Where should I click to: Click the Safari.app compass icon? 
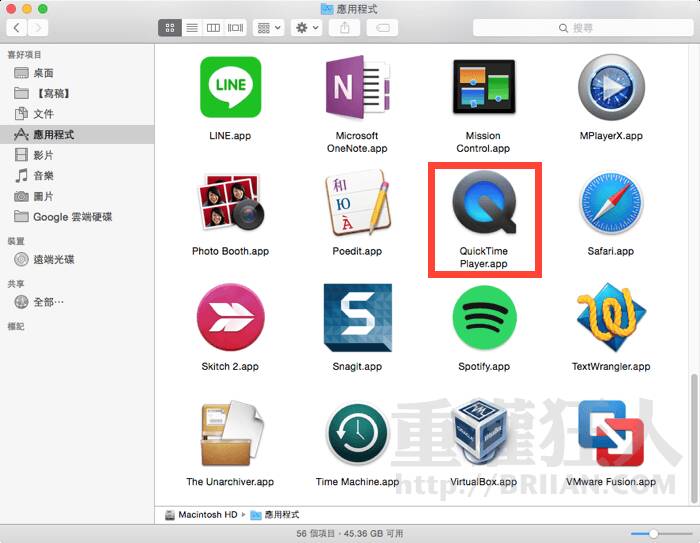point(611,203)
